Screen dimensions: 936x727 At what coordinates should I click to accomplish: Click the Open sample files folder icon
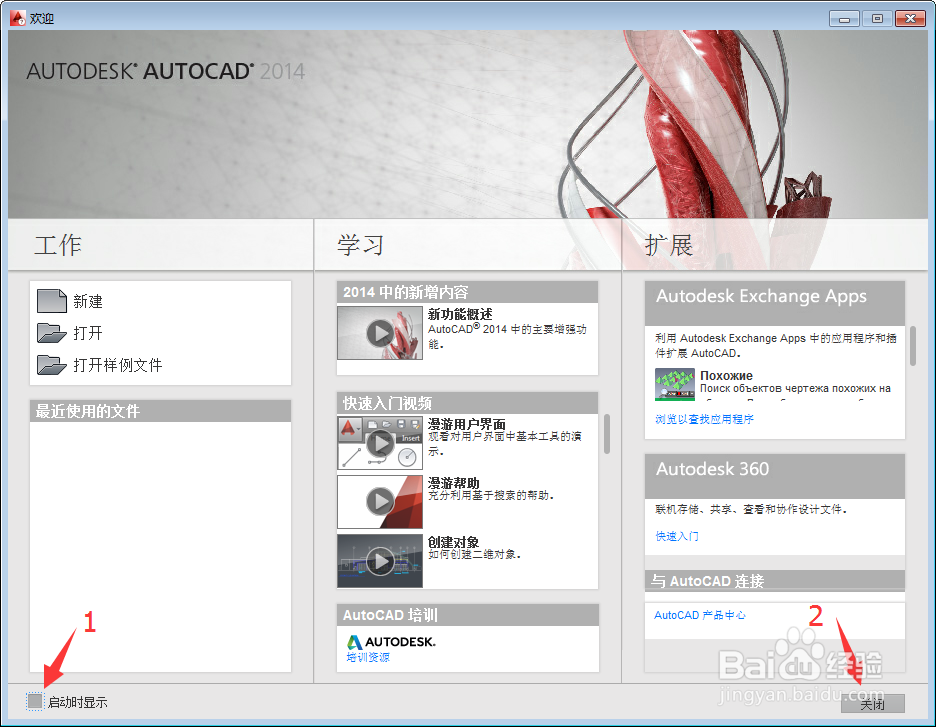click(x=52, y=365)
